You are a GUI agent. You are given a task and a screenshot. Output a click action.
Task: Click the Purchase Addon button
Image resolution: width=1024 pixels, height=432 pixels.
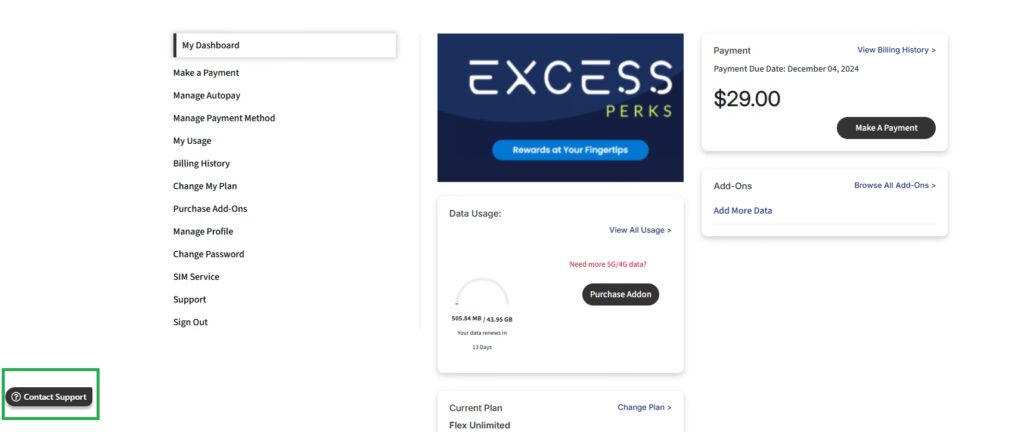click(x=620, y=295)
